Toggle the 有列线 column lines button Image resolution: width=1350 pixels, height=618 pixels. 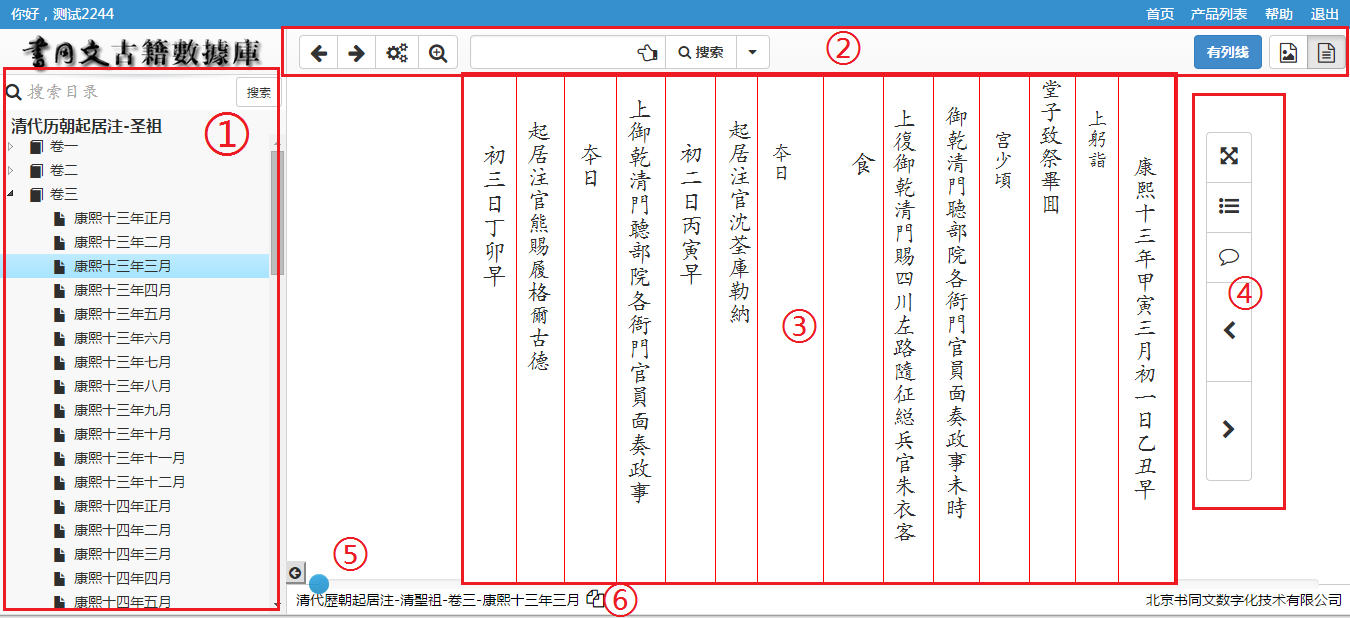[x=1227, y=53]
